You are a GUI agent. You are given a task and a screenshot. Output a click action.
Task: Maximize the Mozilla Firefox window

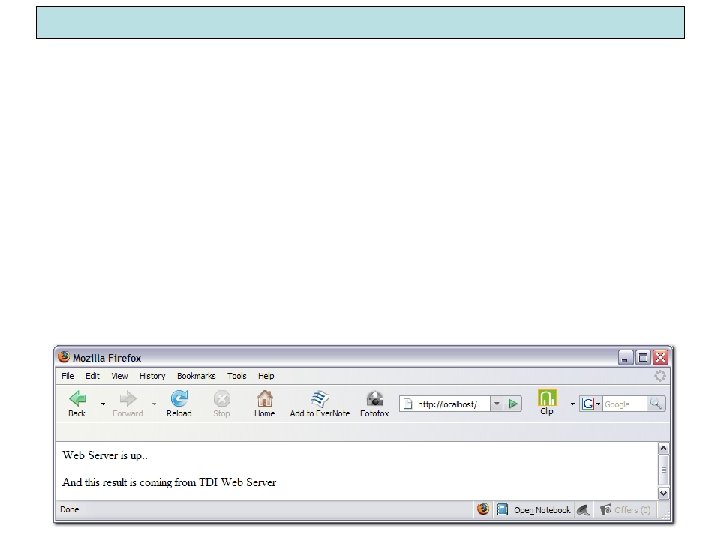click(643, 357)
